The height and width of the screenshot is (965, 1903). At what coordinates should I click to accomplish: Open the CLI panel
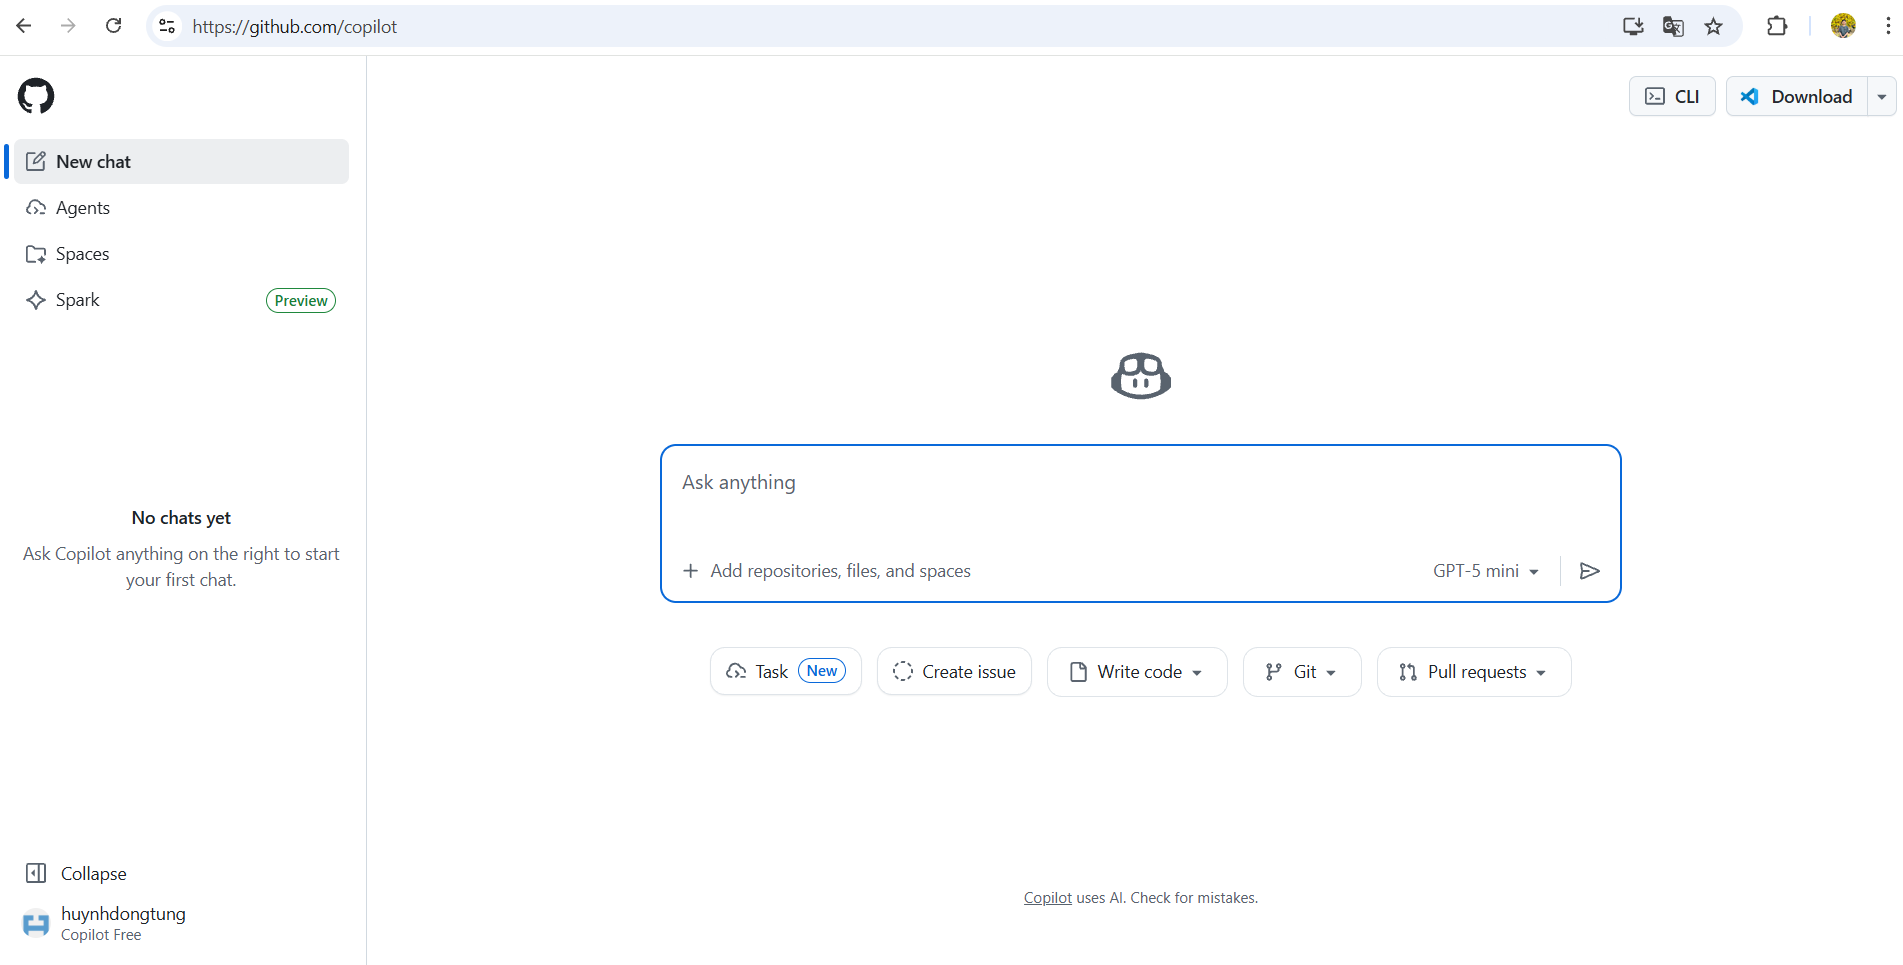[1671, 96]
